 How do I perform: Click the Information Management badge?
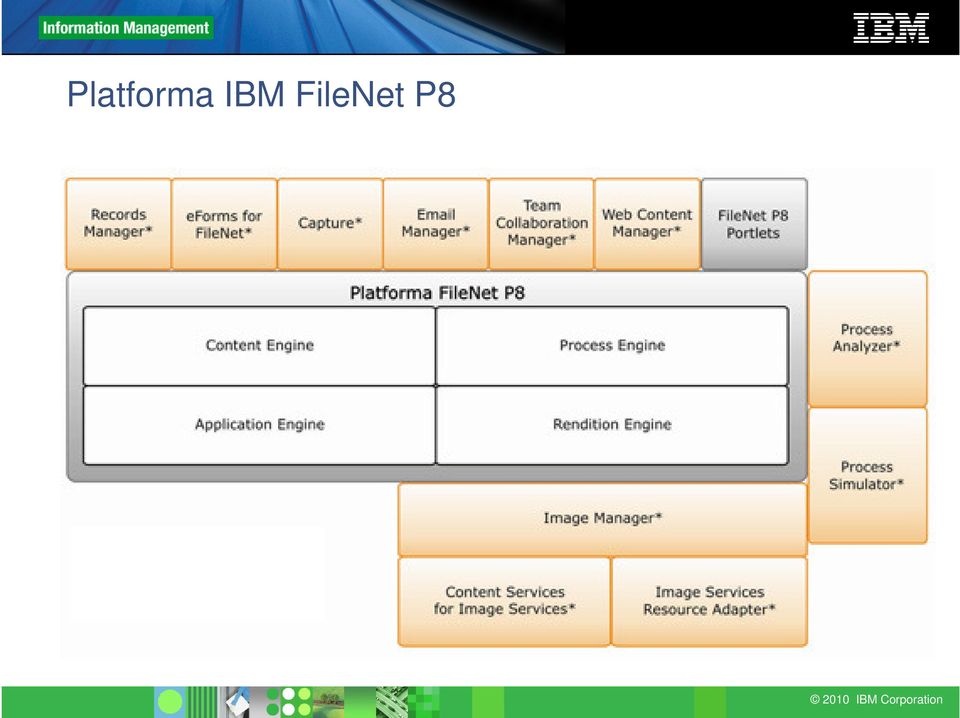[126, 28]
